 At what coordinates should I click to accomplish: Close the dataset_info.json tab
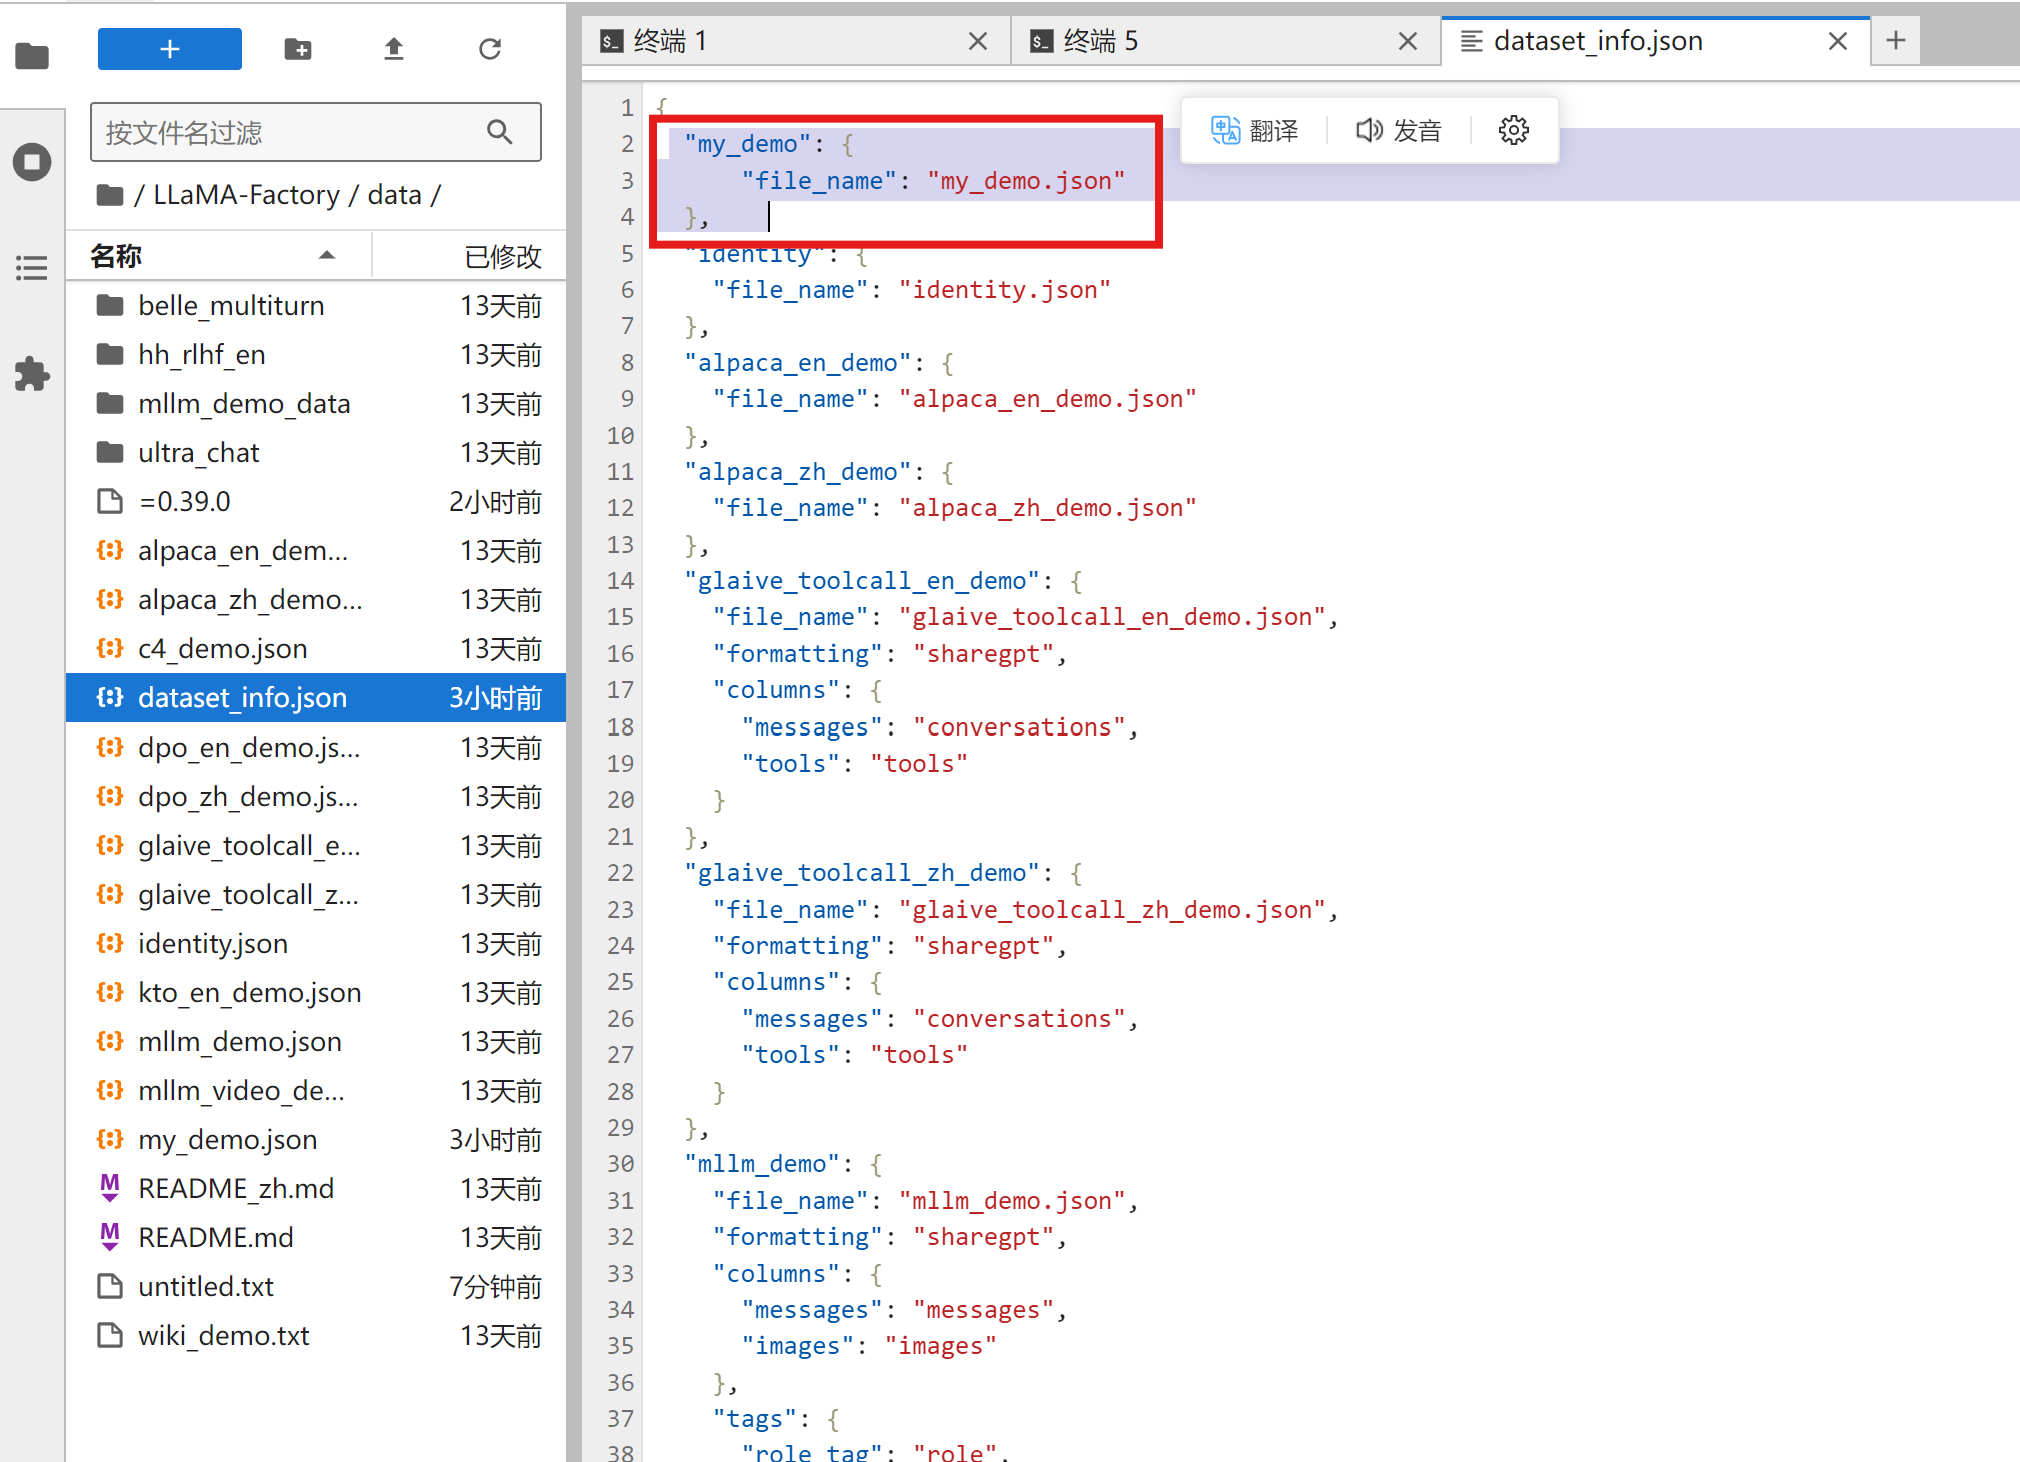(1838, 41)
